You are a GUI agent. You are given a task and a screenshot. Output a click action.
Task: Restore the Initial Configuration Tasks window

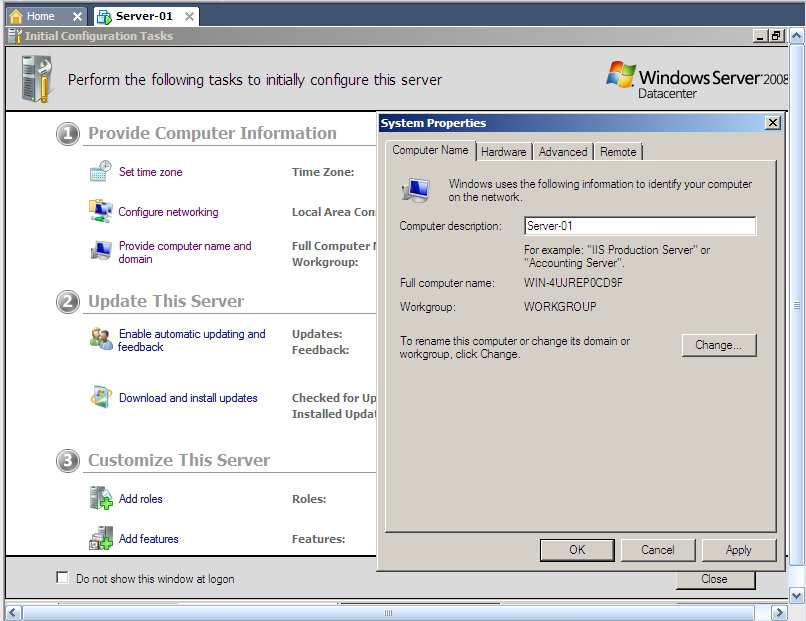(x=776, y=36)
